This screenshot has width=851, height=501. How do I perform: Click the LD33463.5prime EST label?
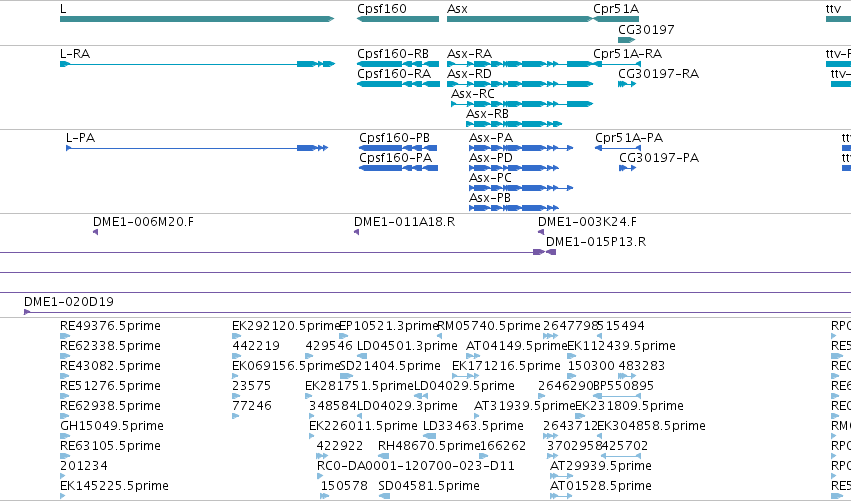(x=473, y=426)
